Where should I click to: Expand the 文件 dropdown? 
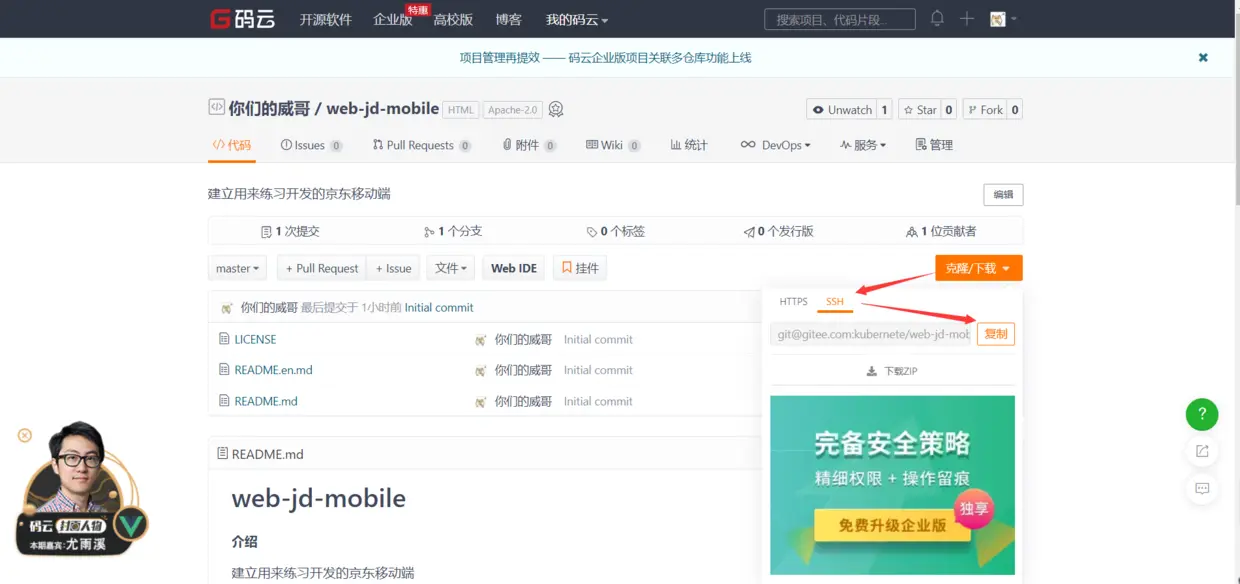coord(451,268)
